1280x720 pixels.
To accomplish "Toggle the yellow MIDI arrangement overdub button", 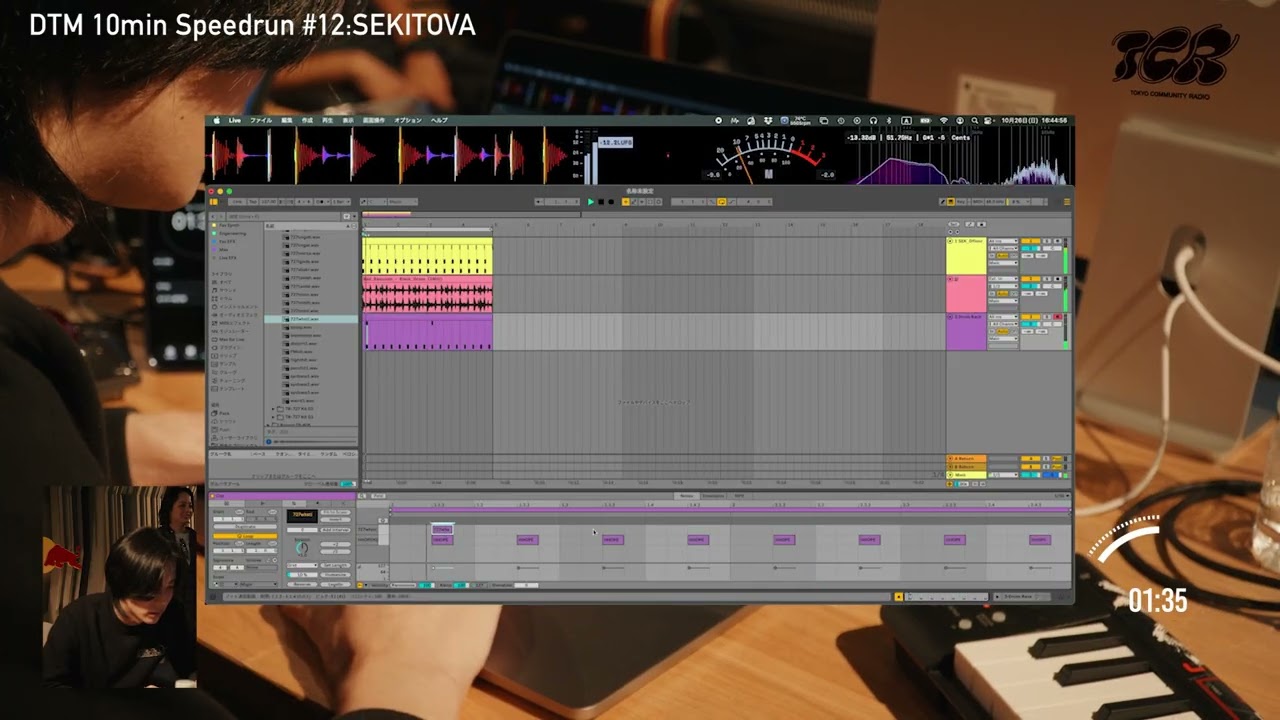I will (x=625, y=202).
